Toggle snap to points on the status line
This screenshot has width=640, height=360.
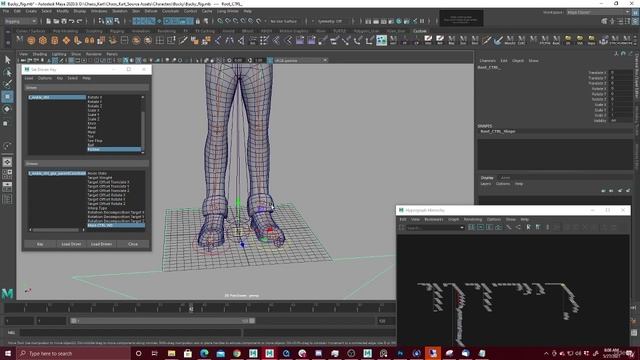tap(236, 21)
